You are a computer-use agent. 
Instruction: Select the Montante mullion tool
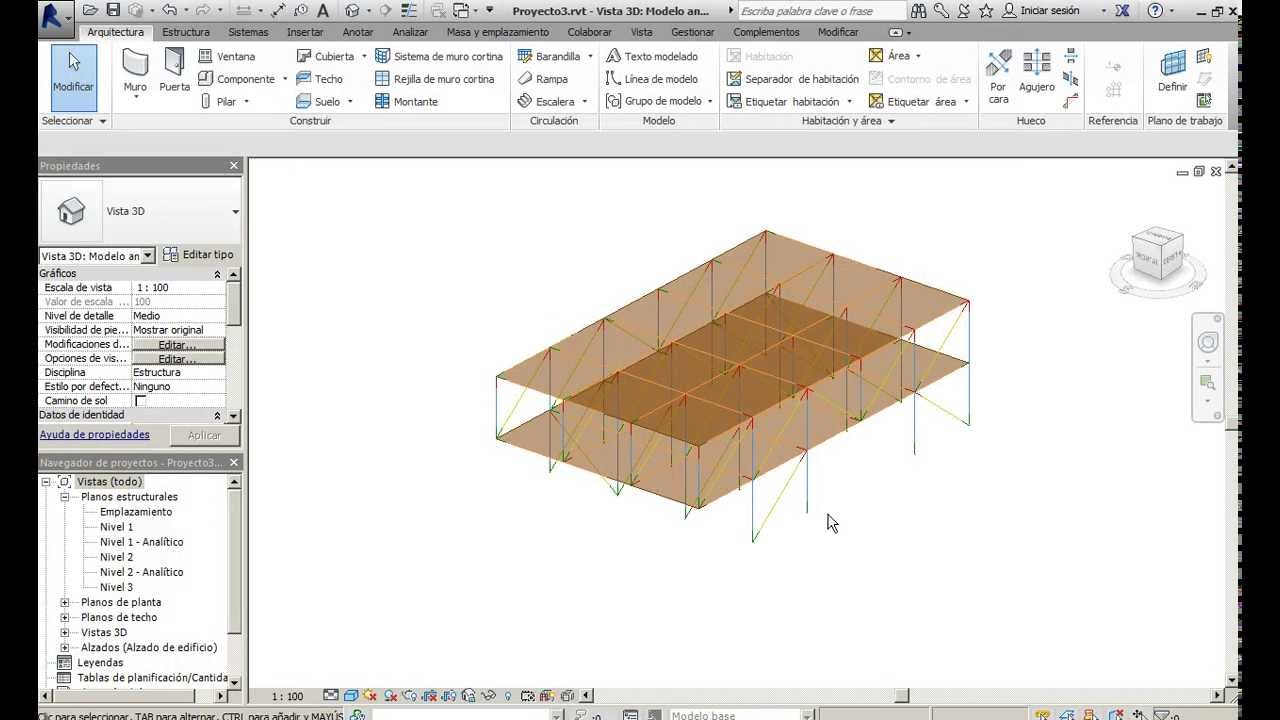coord(406,101)
